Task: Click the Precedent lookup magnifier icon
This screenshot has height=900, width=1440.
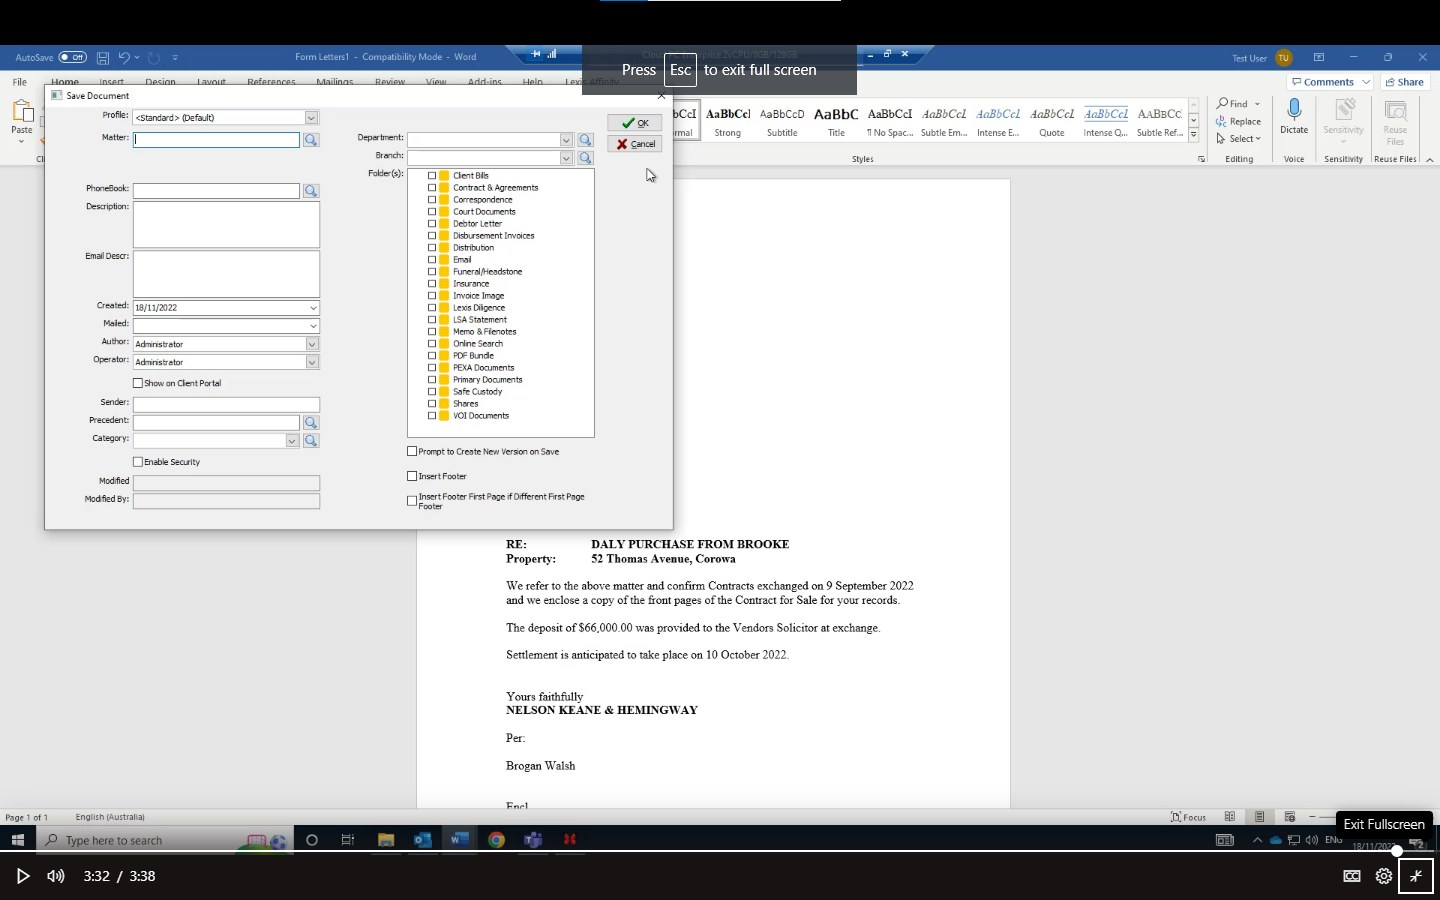Action: (311, 423)
